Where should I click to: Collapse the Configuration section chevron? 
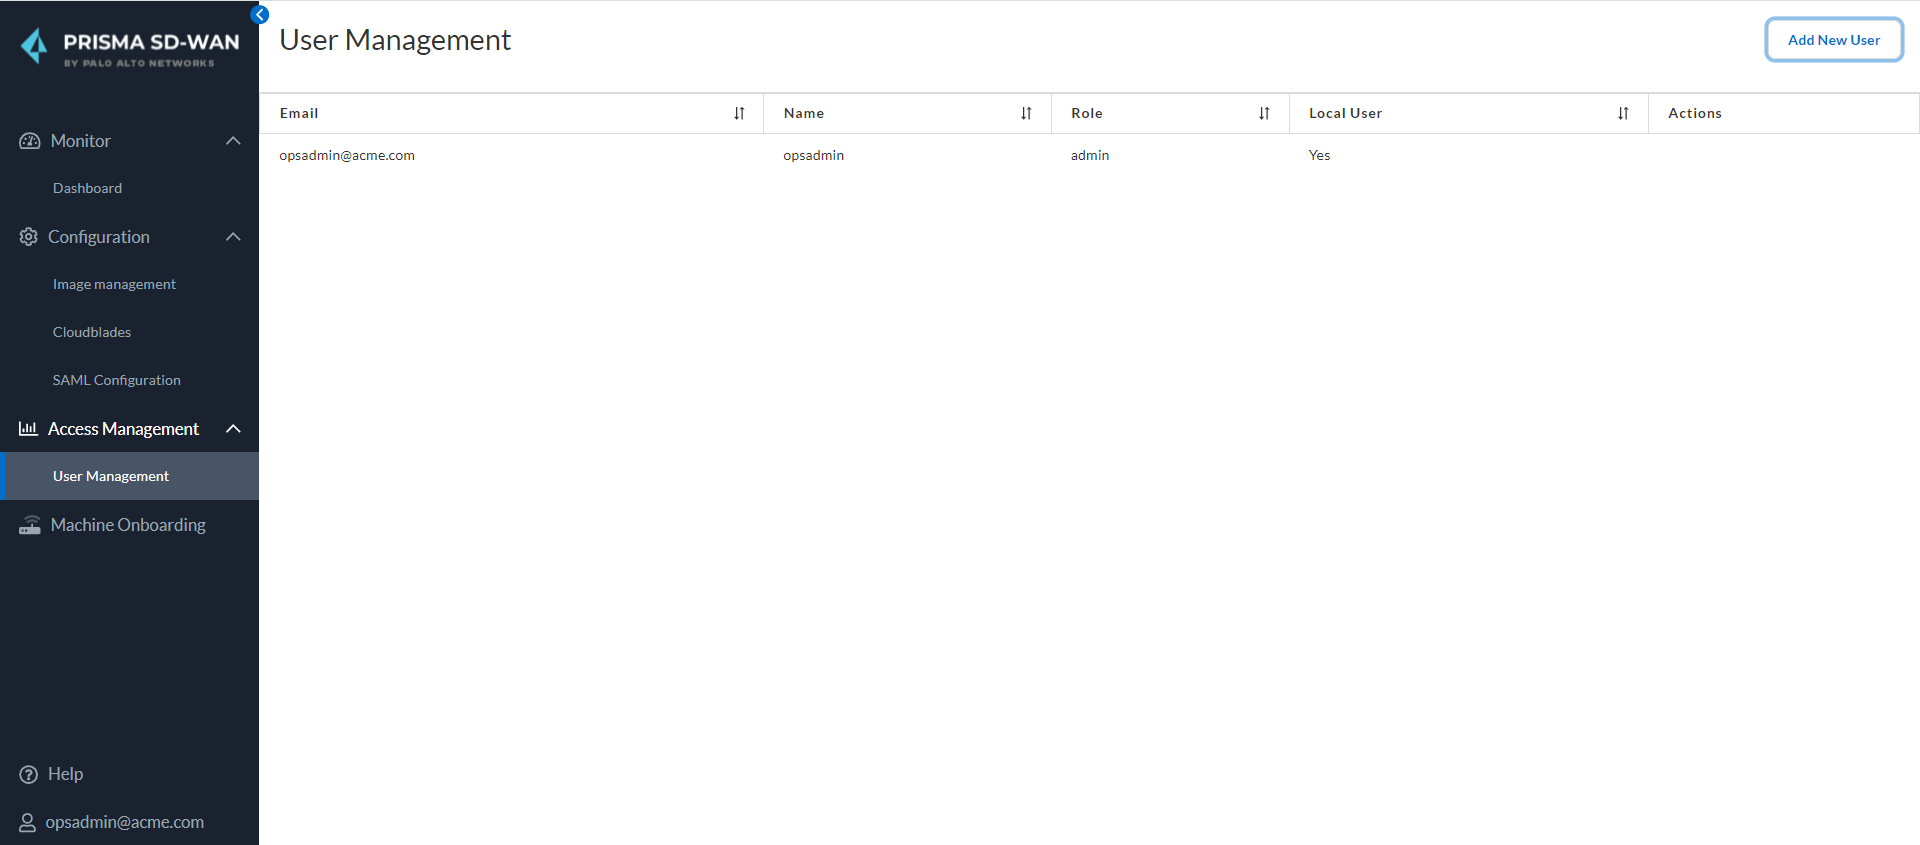233,237
